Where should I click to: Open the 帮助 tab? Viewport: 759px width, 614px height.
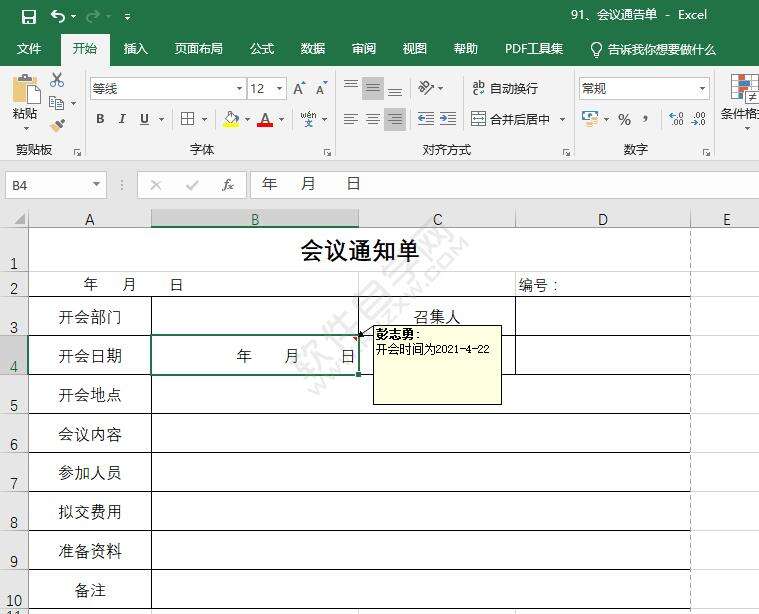[465, 49]
